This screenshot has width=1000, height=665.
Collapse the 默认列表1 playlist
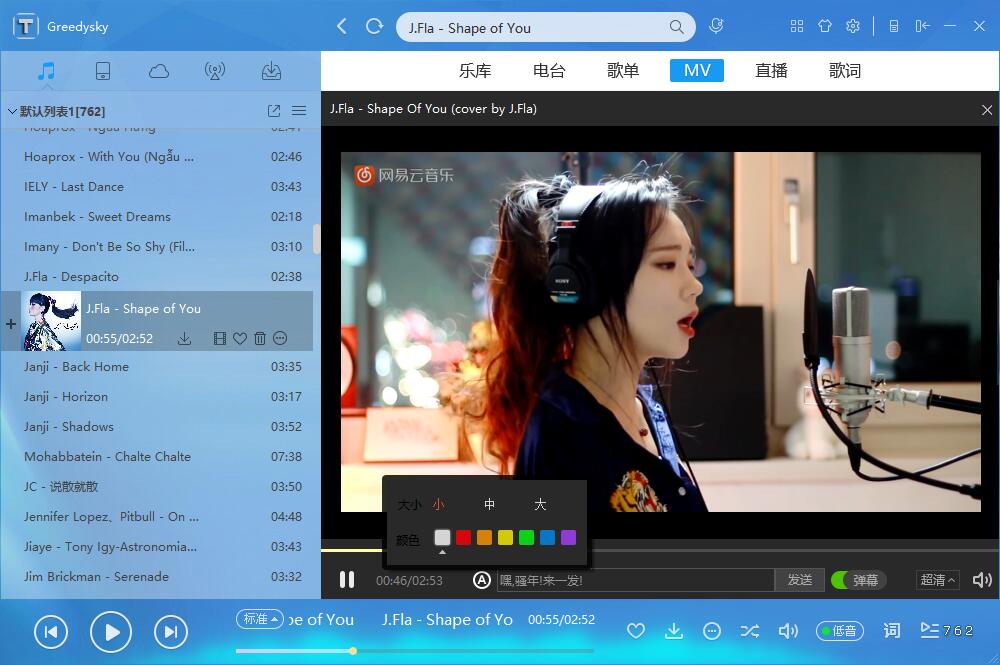click(12, 111)
